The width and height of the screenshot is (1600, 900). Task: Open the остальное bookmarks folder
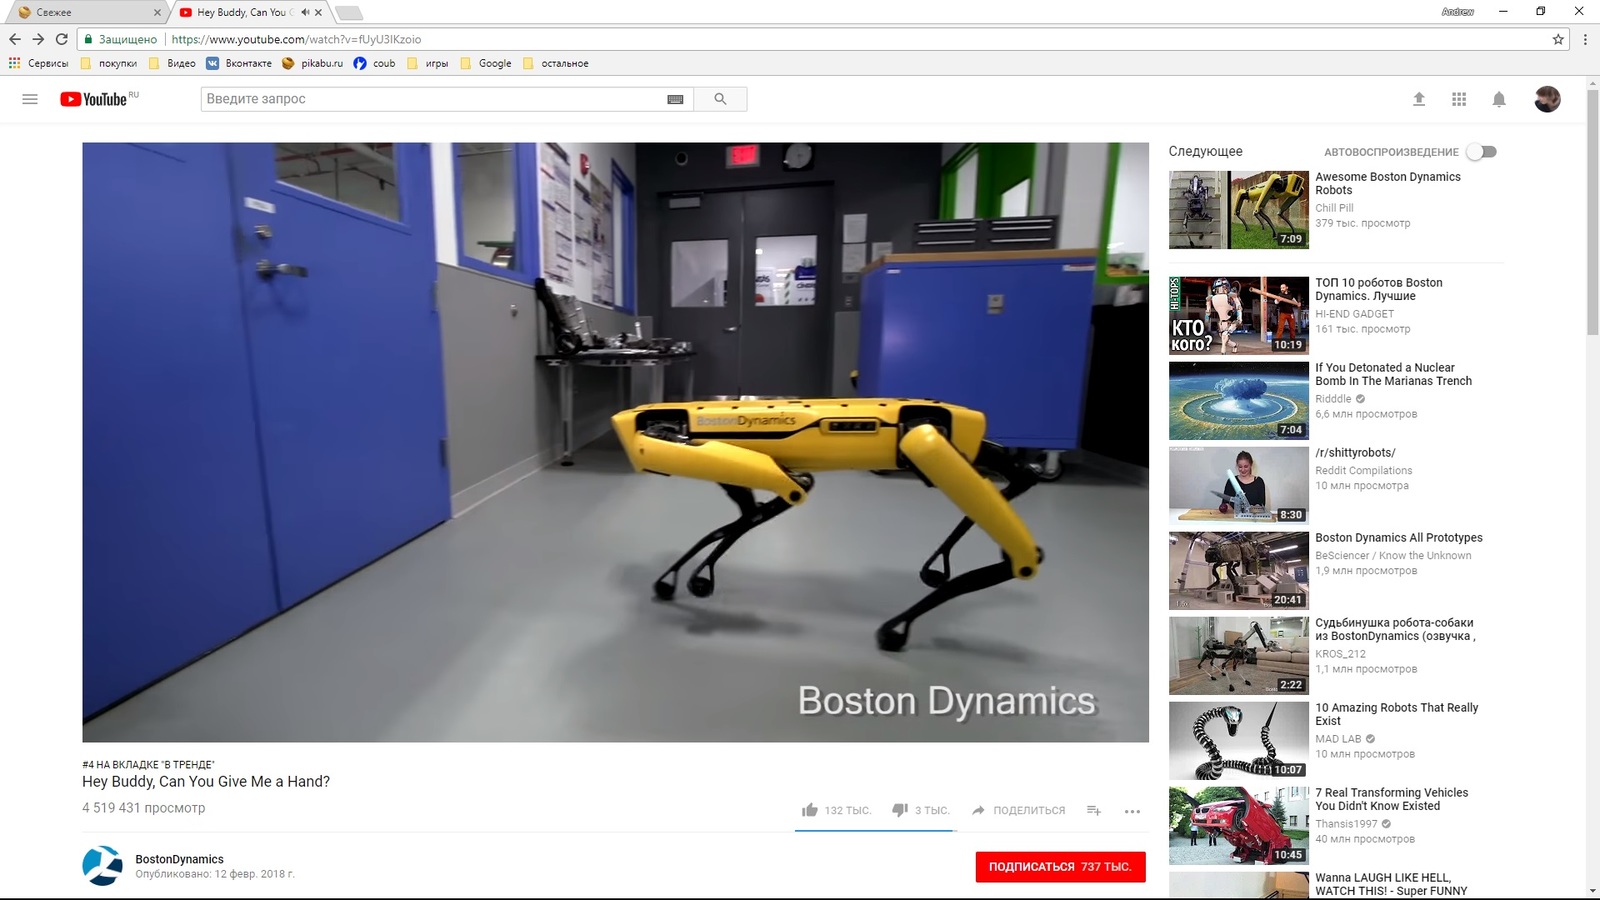click(556, 63)
